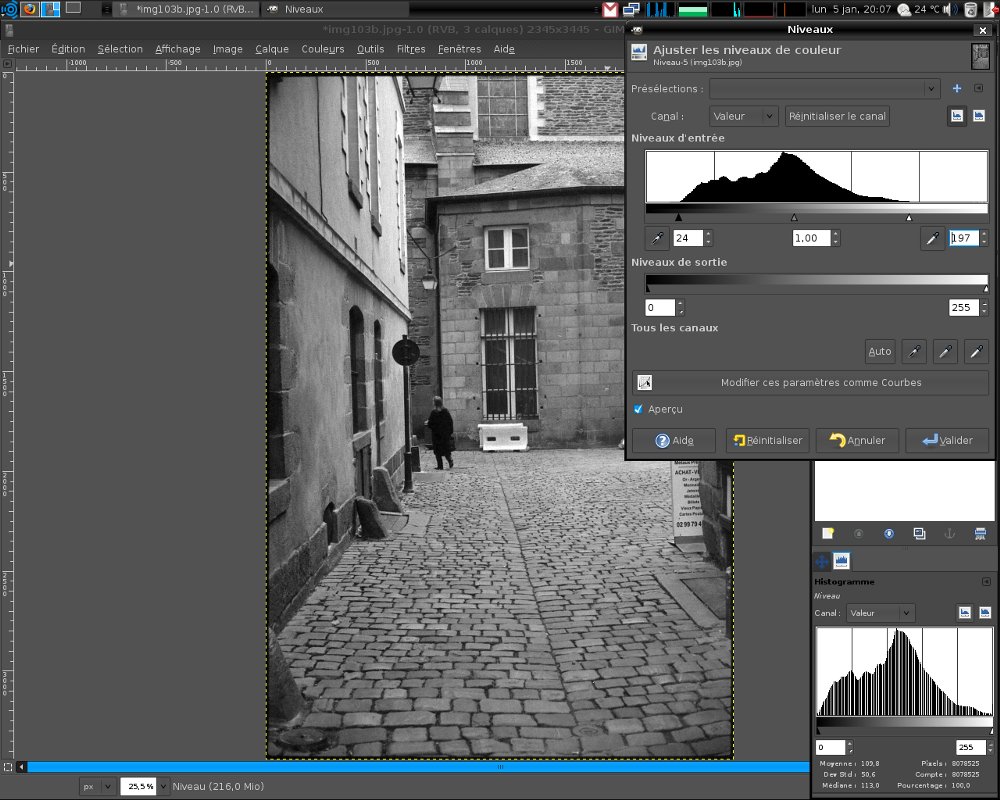Switch to img103b.jpg taskbar window
The image size is (1000, 800).
[186, 9]
